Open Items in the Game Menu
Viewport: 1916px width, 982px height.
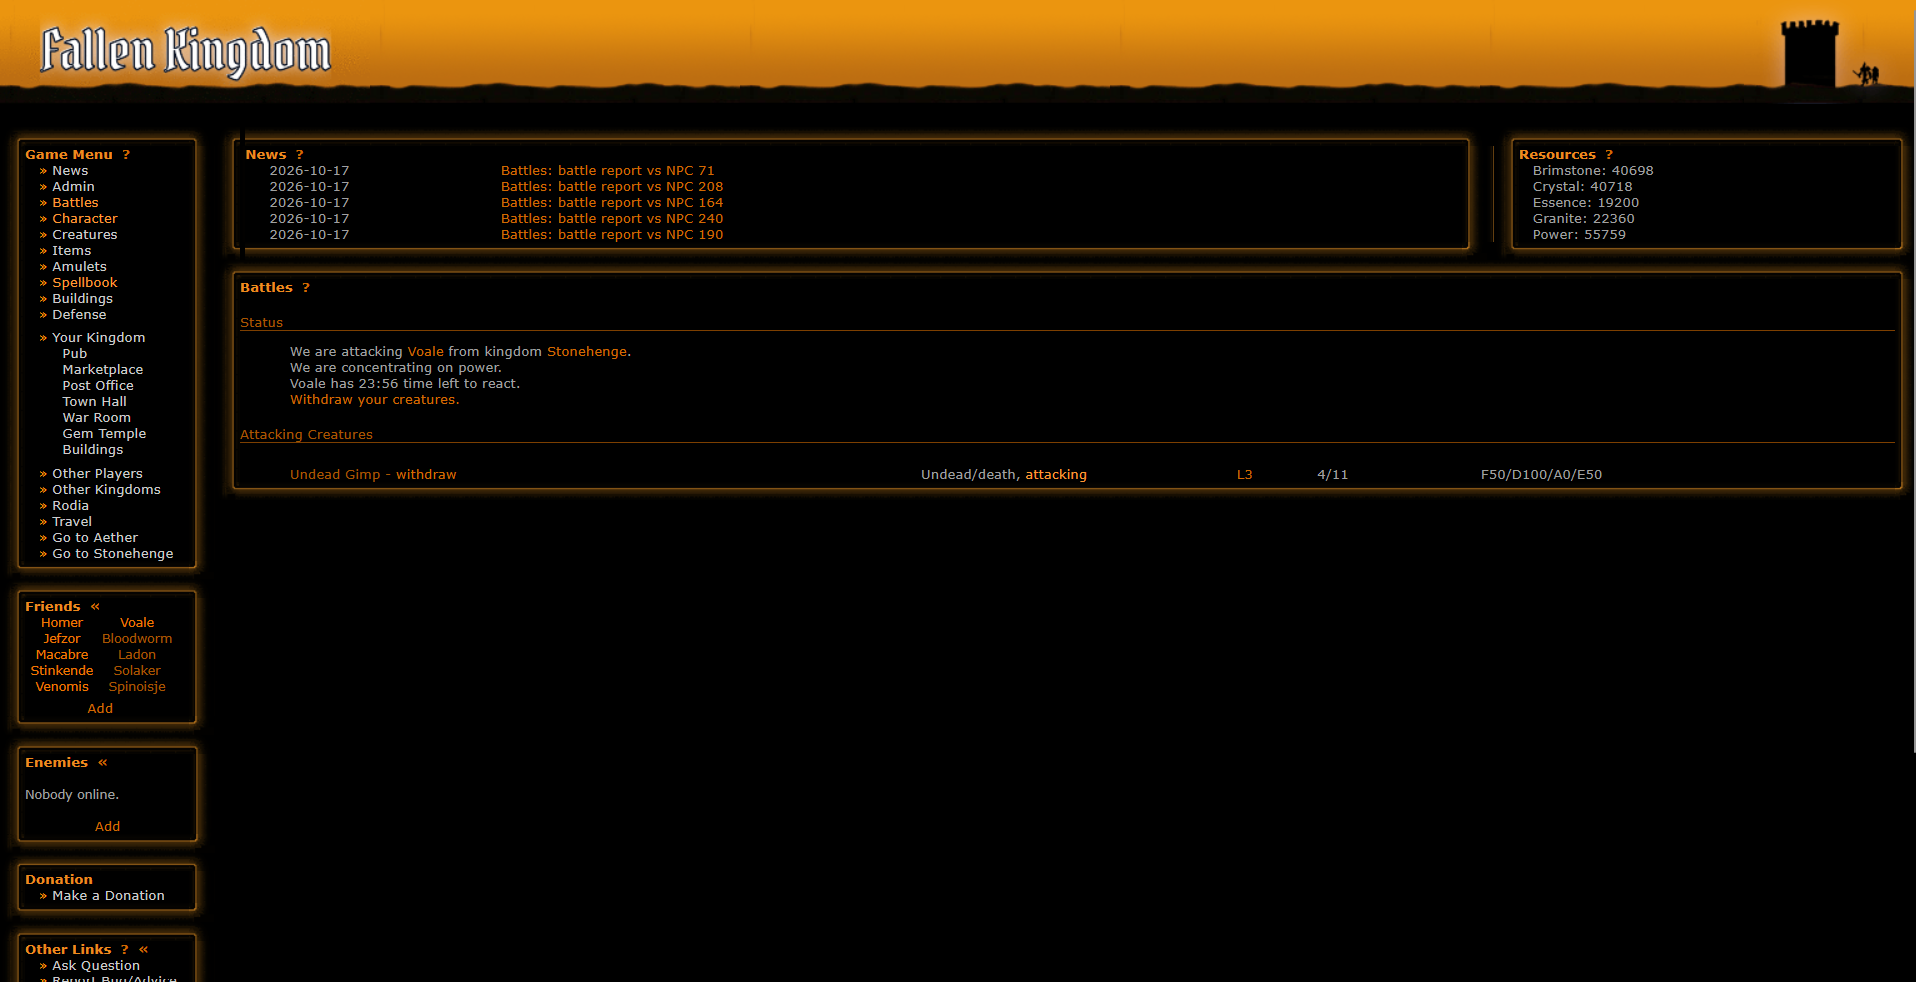pyautogui.click(x=72, y=251)
